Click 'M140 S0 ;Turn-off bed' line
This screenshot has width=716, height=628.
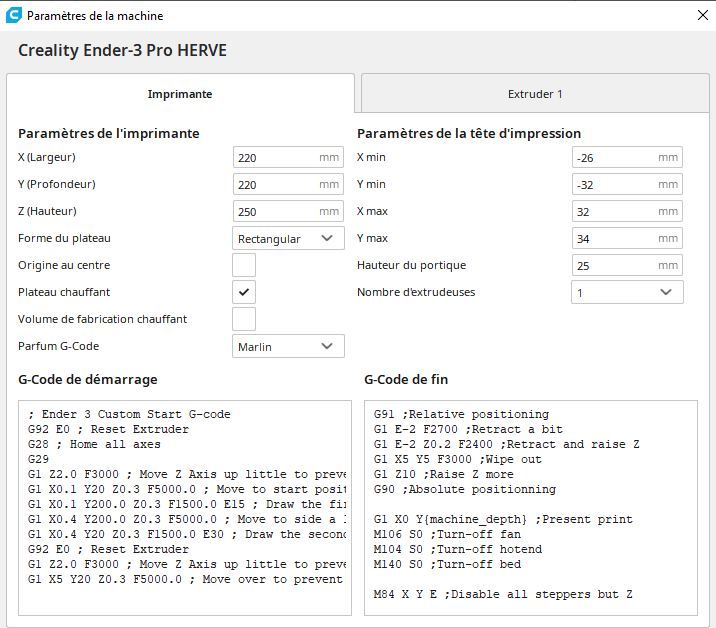point(447,564)
